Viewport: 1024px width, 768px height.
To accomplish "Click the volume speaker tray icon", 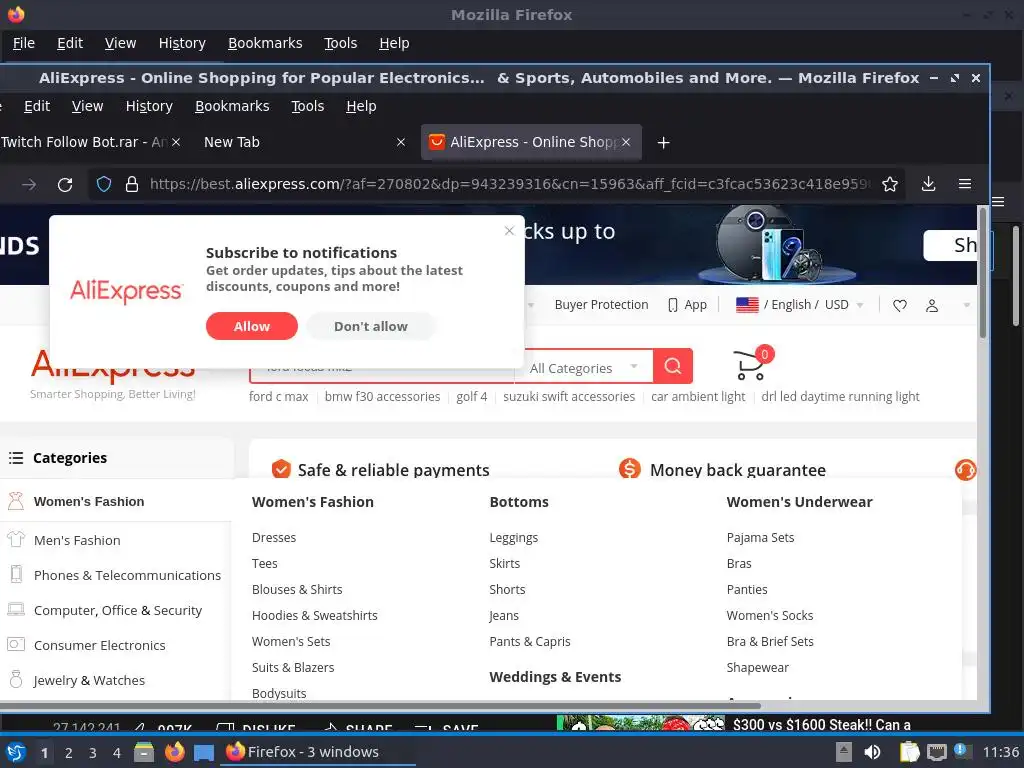I will point(872,752).
